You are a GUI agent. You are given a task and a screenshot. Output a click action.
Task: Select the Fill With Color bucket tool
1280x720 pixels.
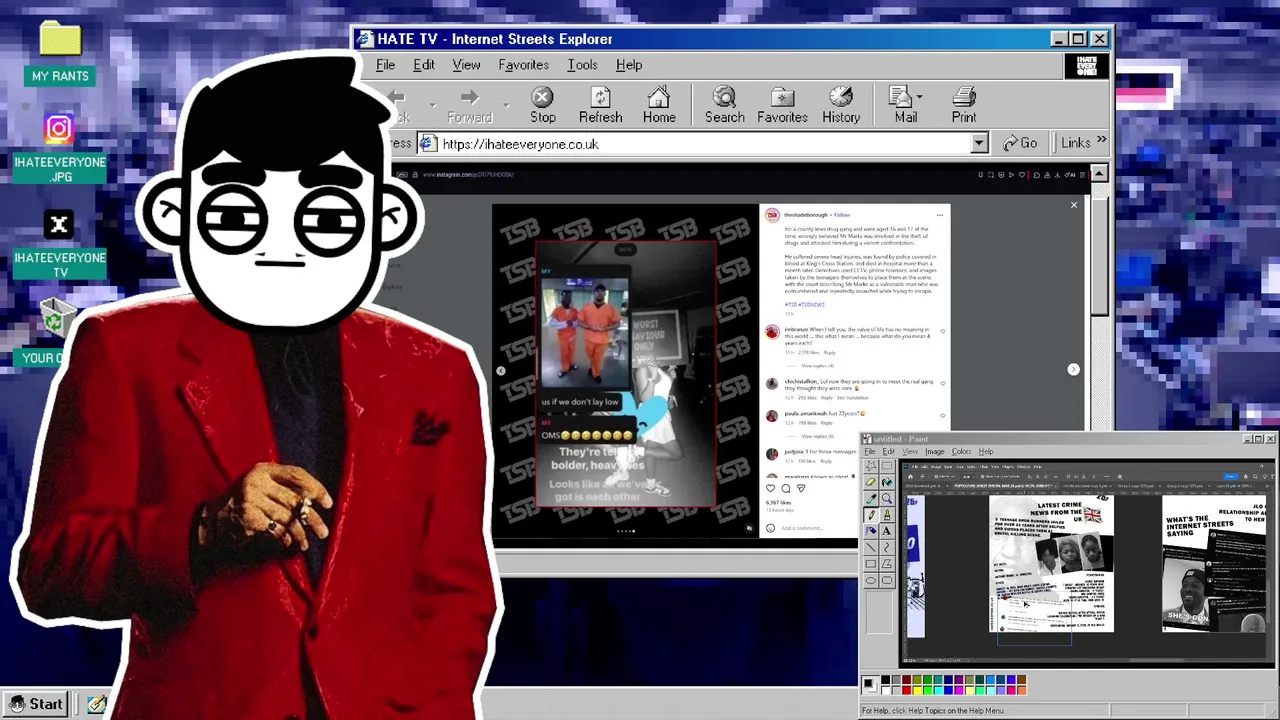pos(887,482)
